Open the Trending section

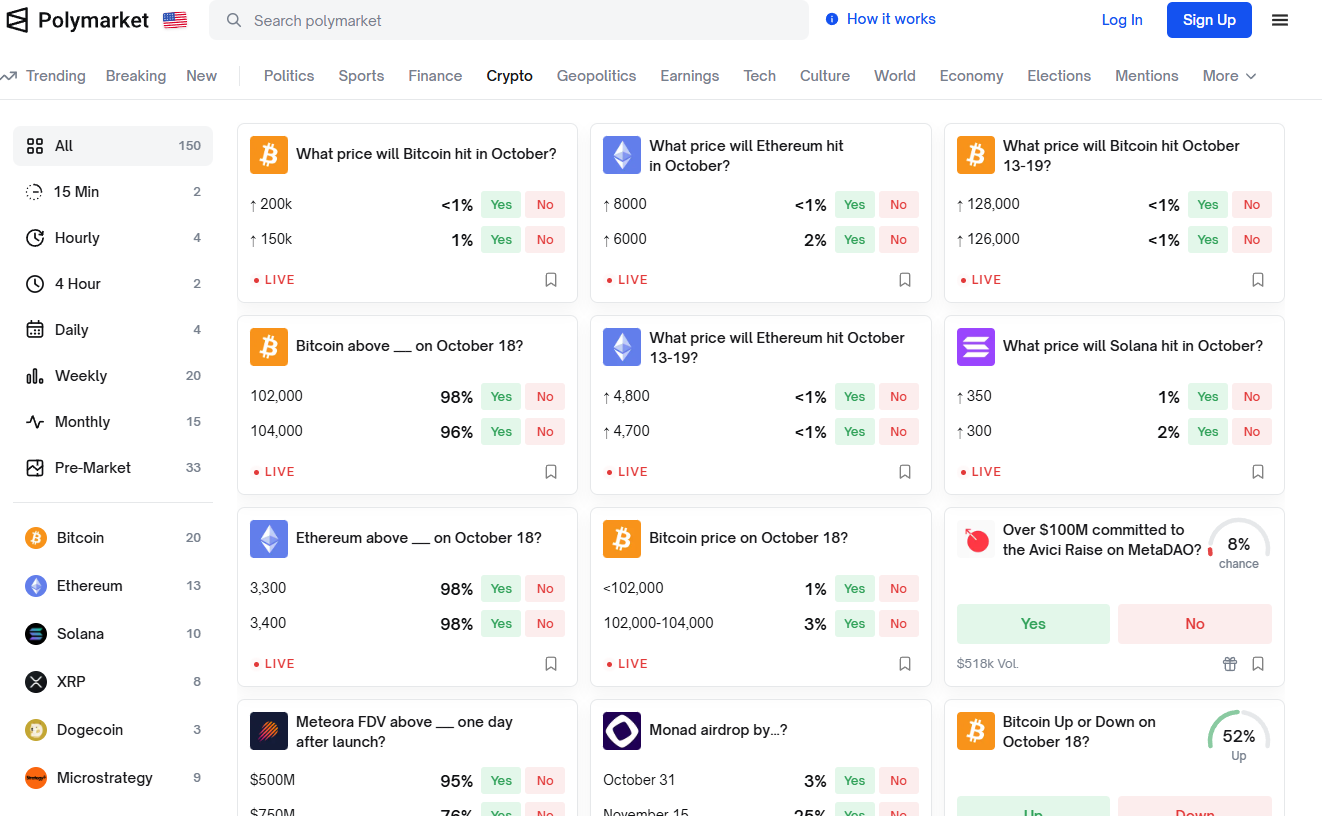coord(44,76)
